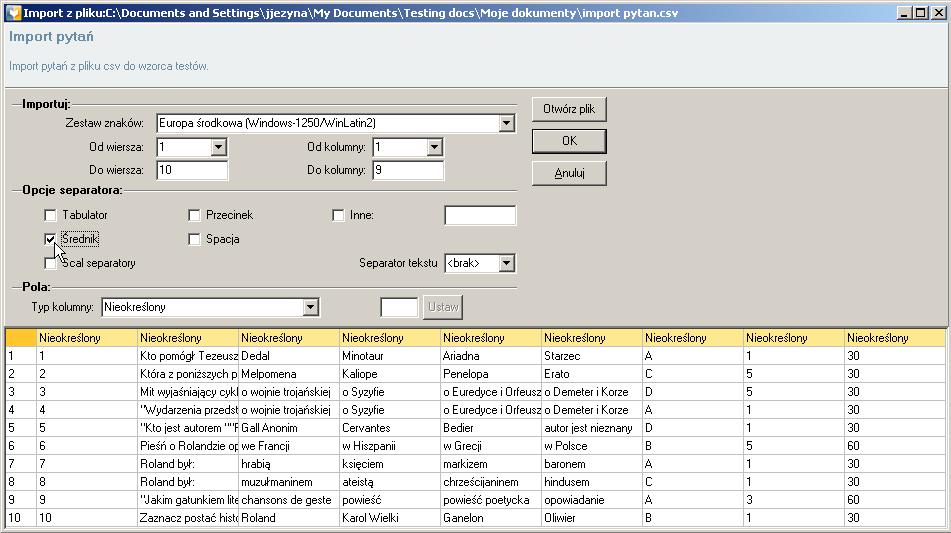The width and height of the screenshot is (951, 533).
Task: Click the Inne custom separator text field
Action: coord(480,215)
